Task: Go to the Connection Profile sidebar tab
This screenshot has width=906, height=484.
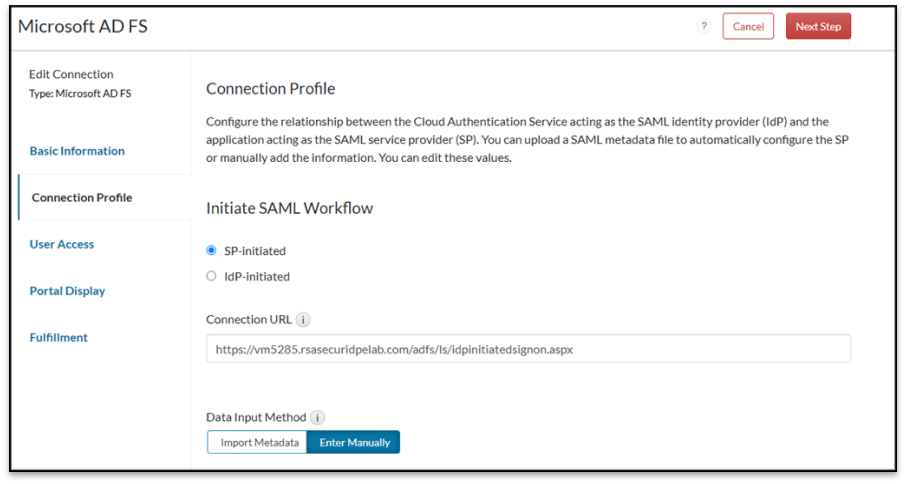Action: tap(82, 198)
